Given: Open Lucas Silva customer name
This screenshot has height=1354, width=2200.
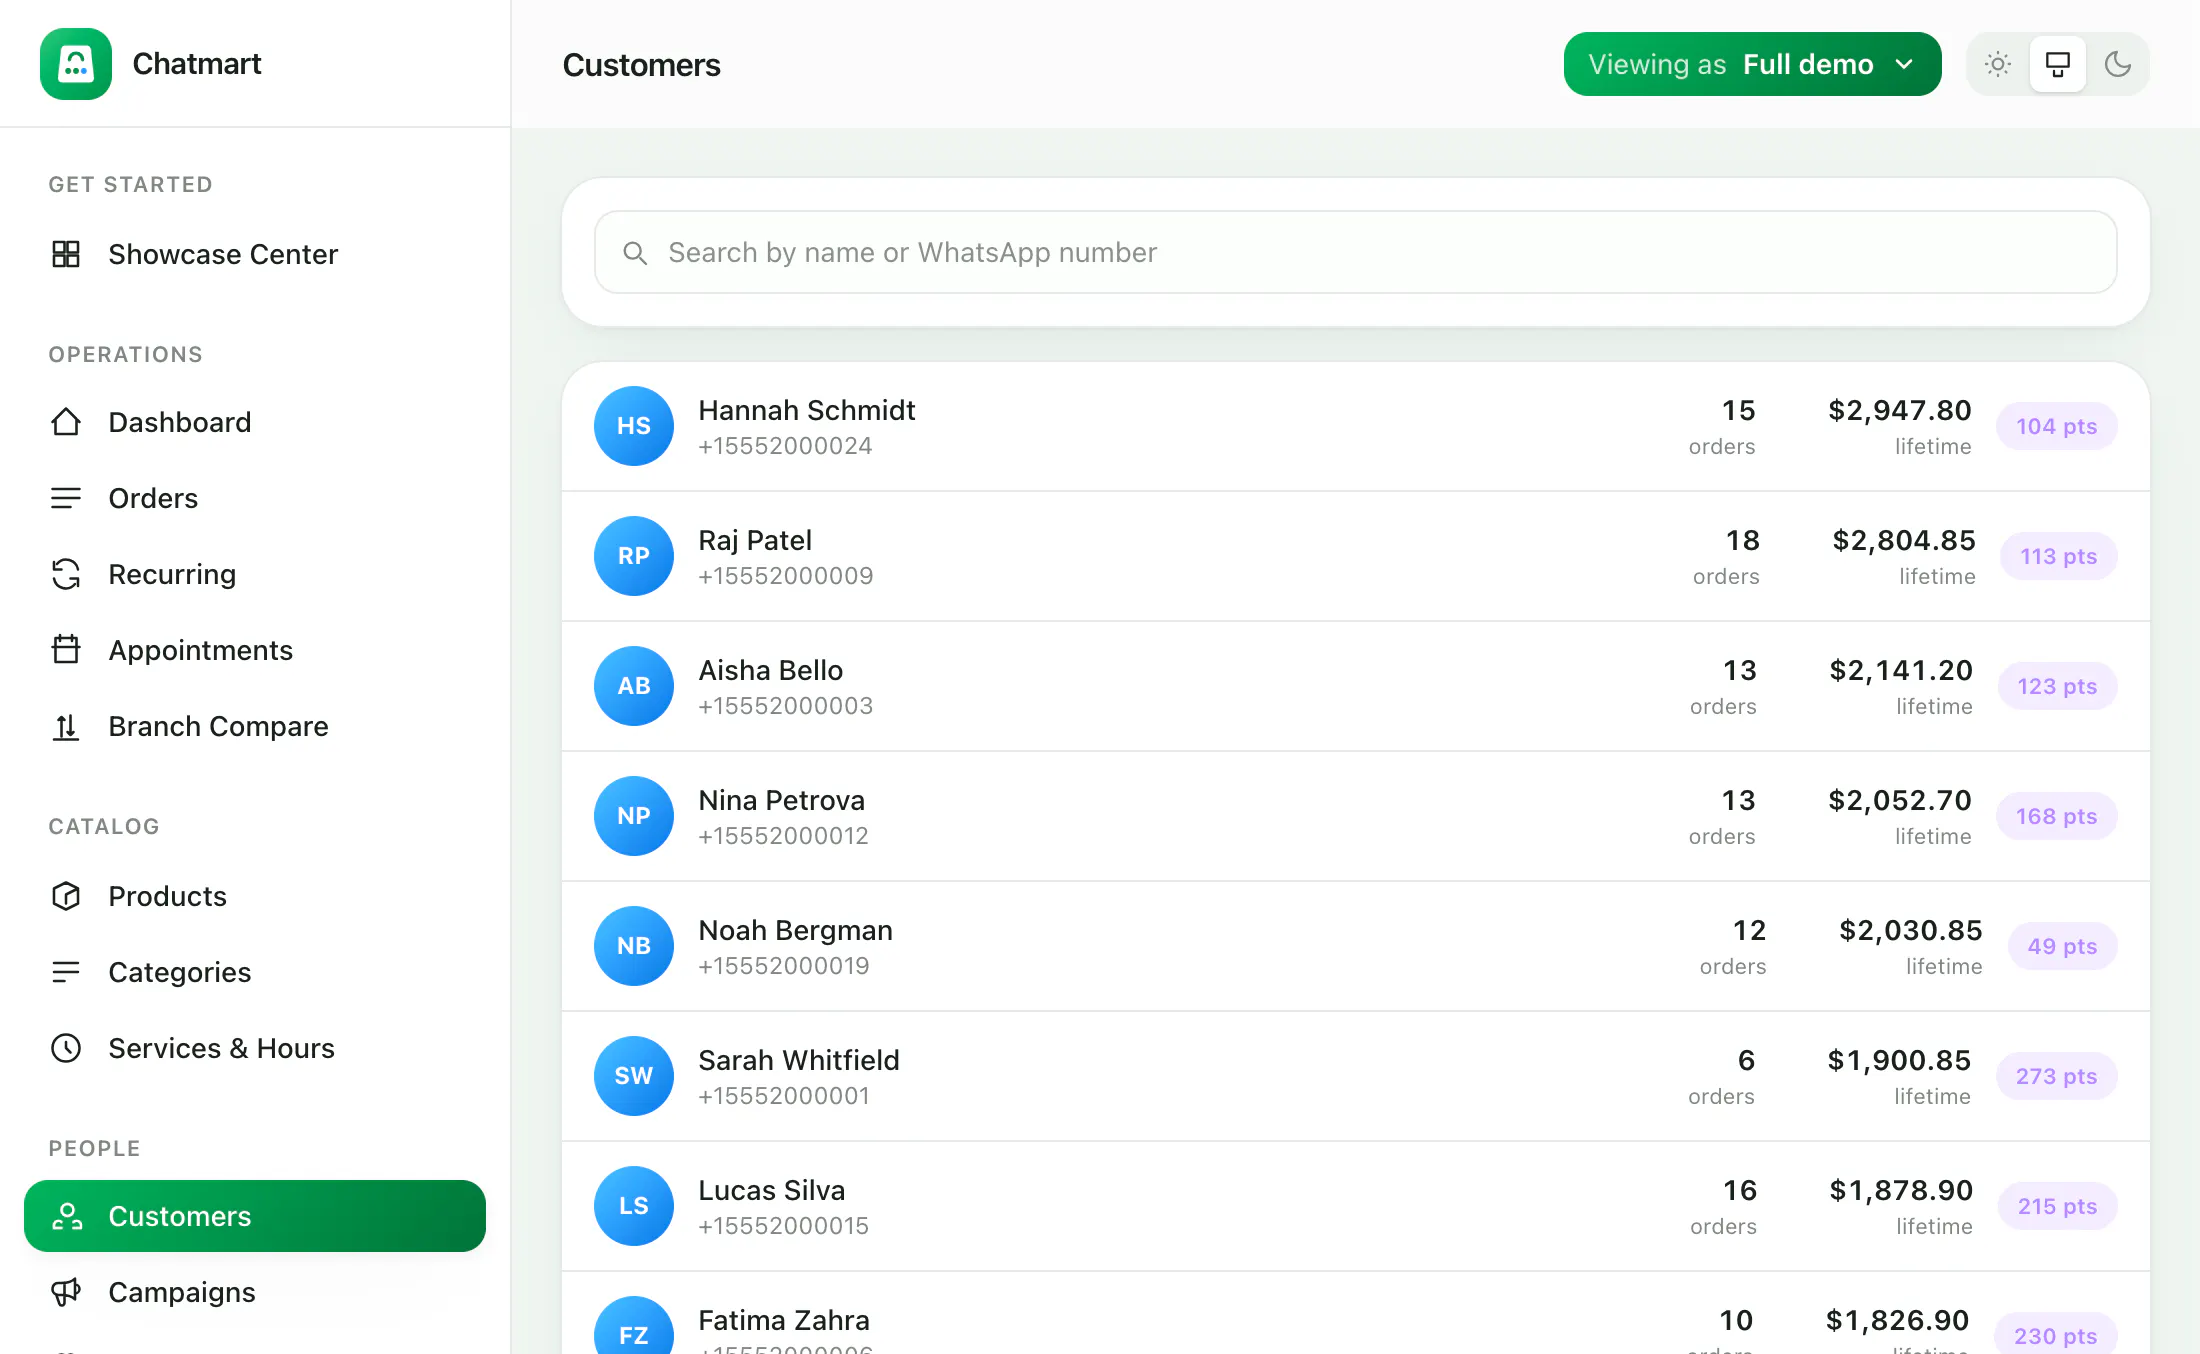Looking at the screenshot, I should click(771, 1190).
